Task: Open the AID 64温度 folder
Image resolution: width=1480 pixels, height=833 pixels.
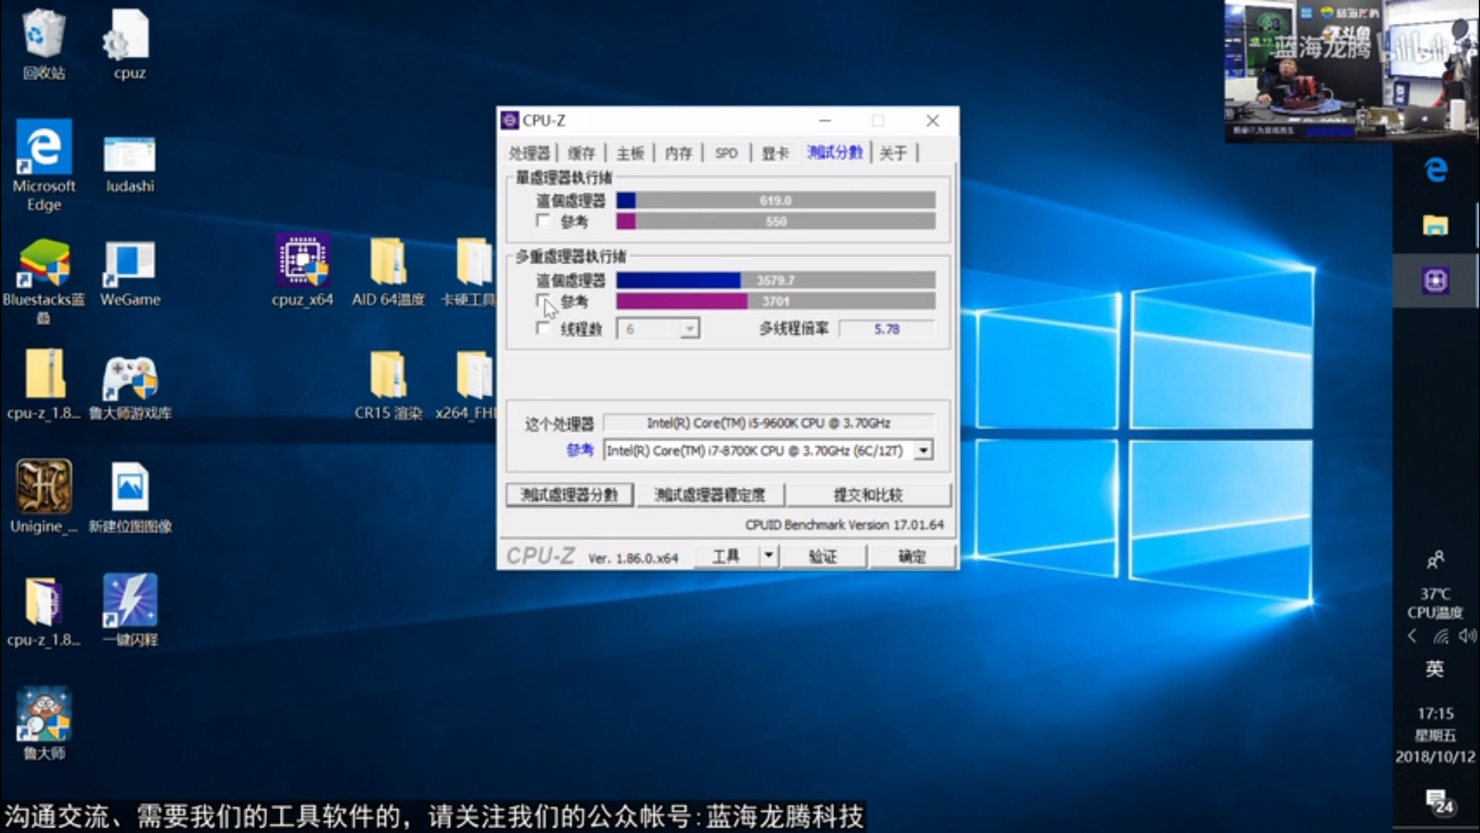Action: [388, 271]
